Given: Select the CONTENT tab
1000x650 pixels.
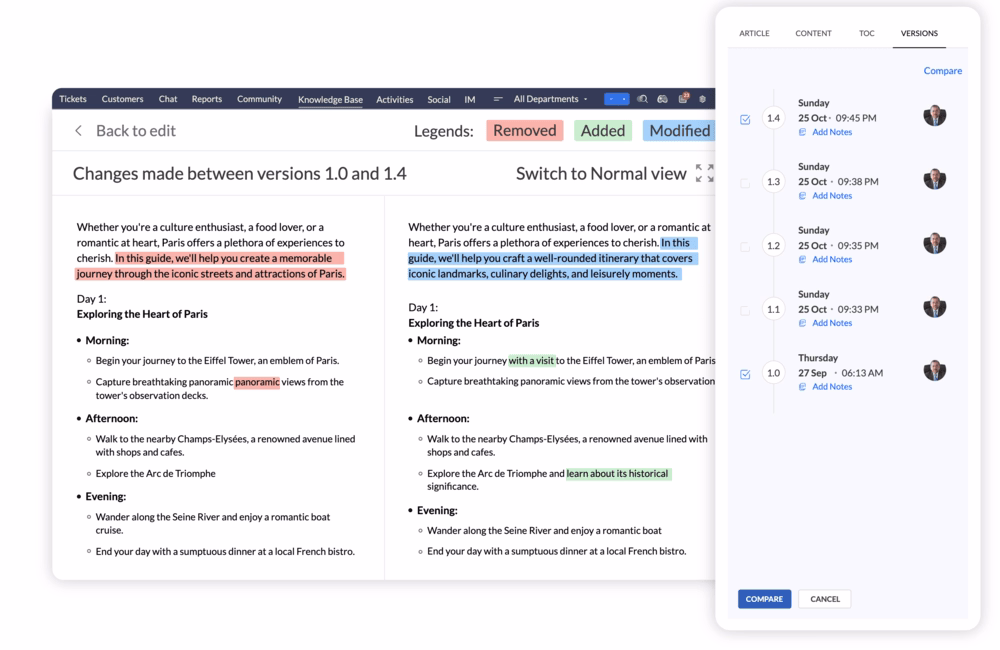Looking at the screenshot, I should [x=813, y=33].
